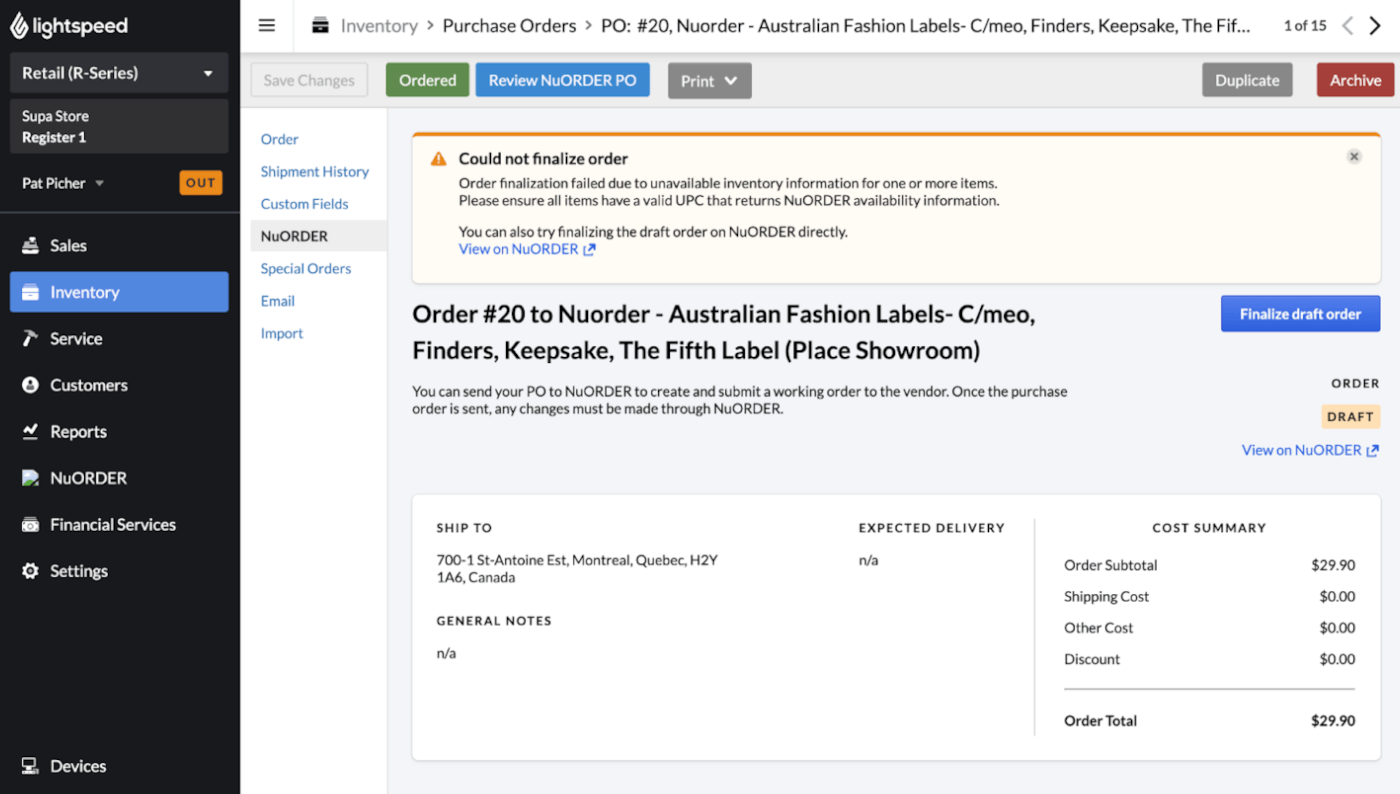This screenshot has width=1400, height=794.
Task: Click the Inventory box icon in sidebar
Action: pos(31,292)
